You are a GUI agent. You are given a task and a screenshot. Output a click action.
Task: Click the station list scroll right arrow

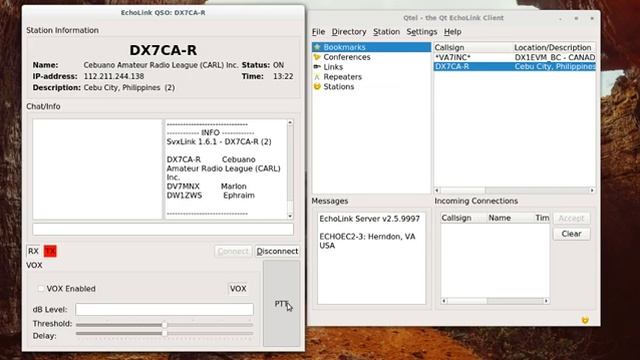click(x=592, y=190)
